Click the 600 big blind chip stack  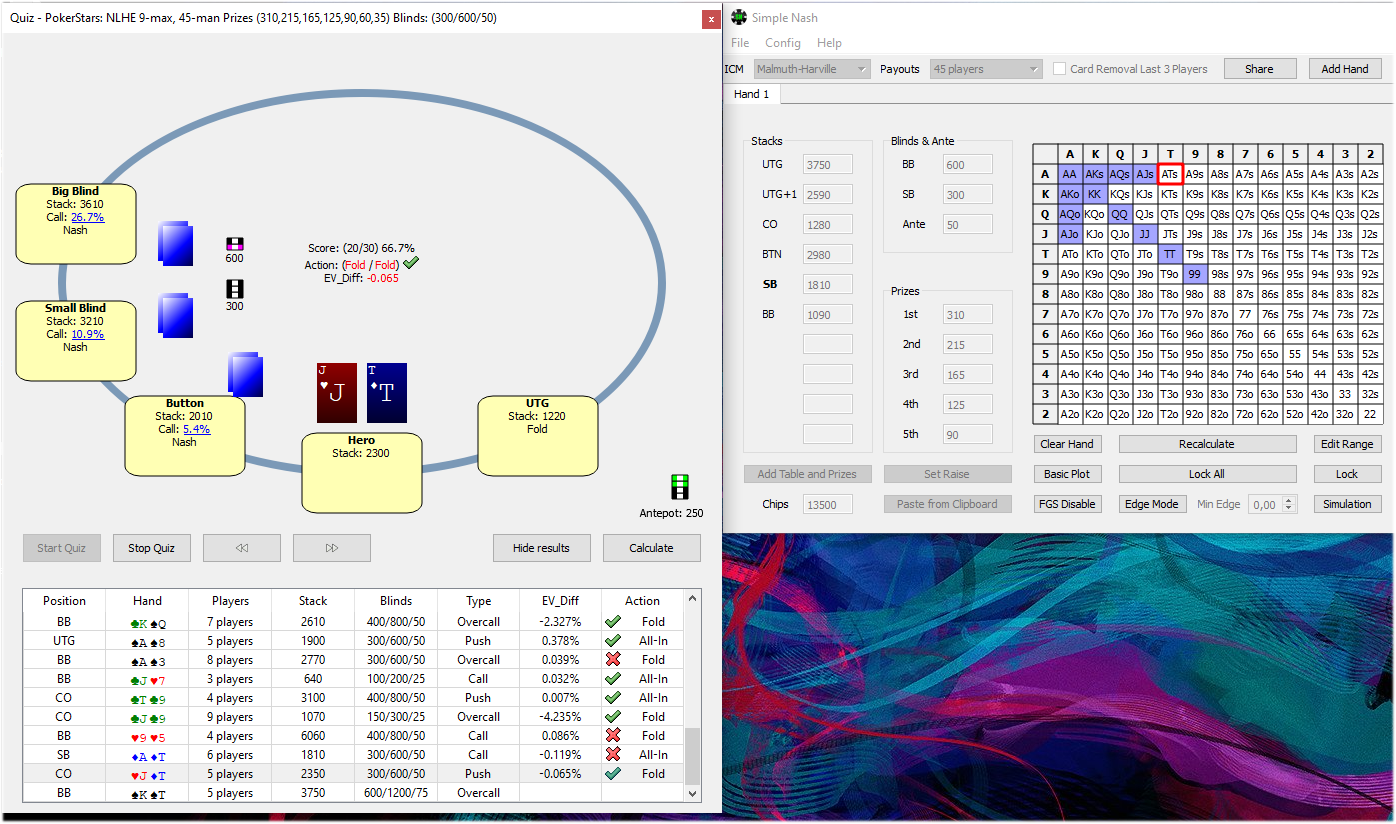point(235,244)
